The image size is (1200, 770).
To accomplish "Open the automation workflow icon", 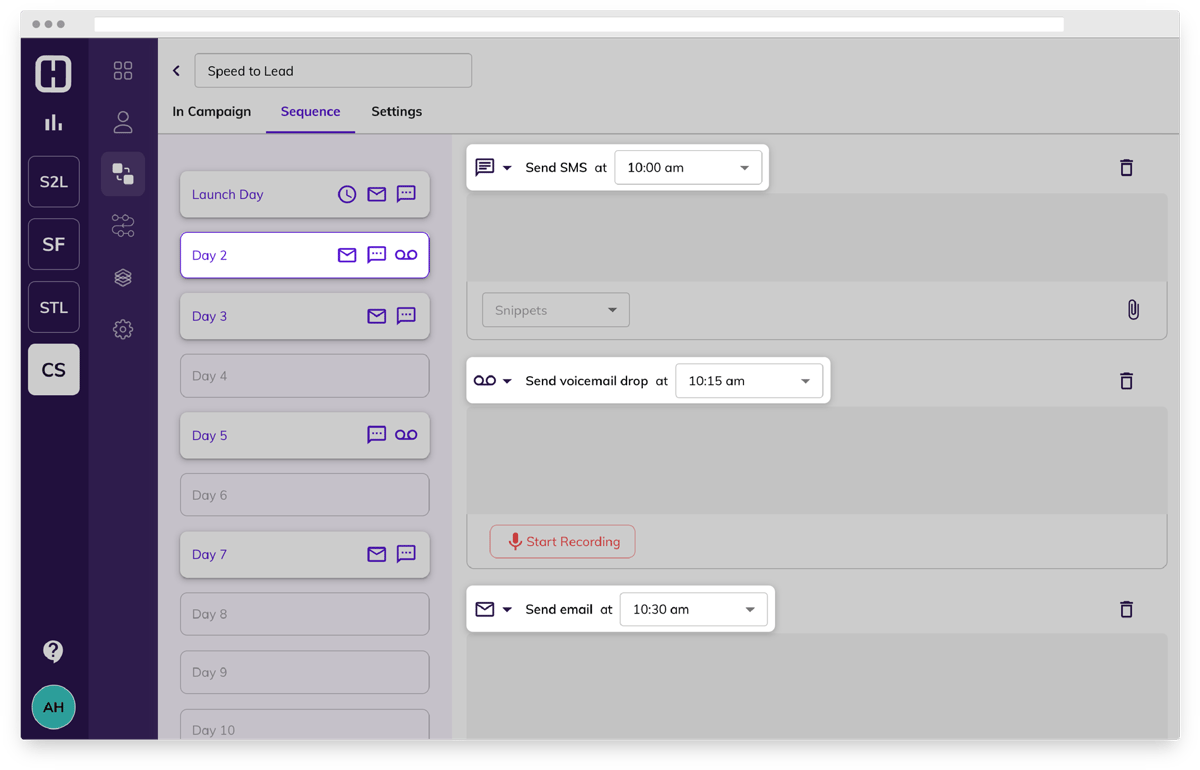I will tap(122, 225).
